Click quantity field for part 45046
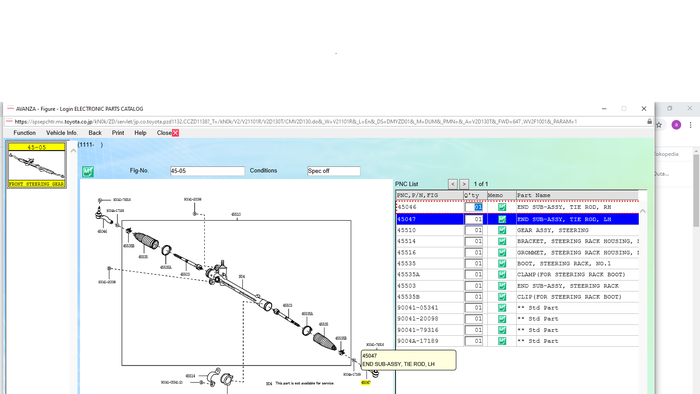This screenshot has height=394, width=700. (474, 207)
